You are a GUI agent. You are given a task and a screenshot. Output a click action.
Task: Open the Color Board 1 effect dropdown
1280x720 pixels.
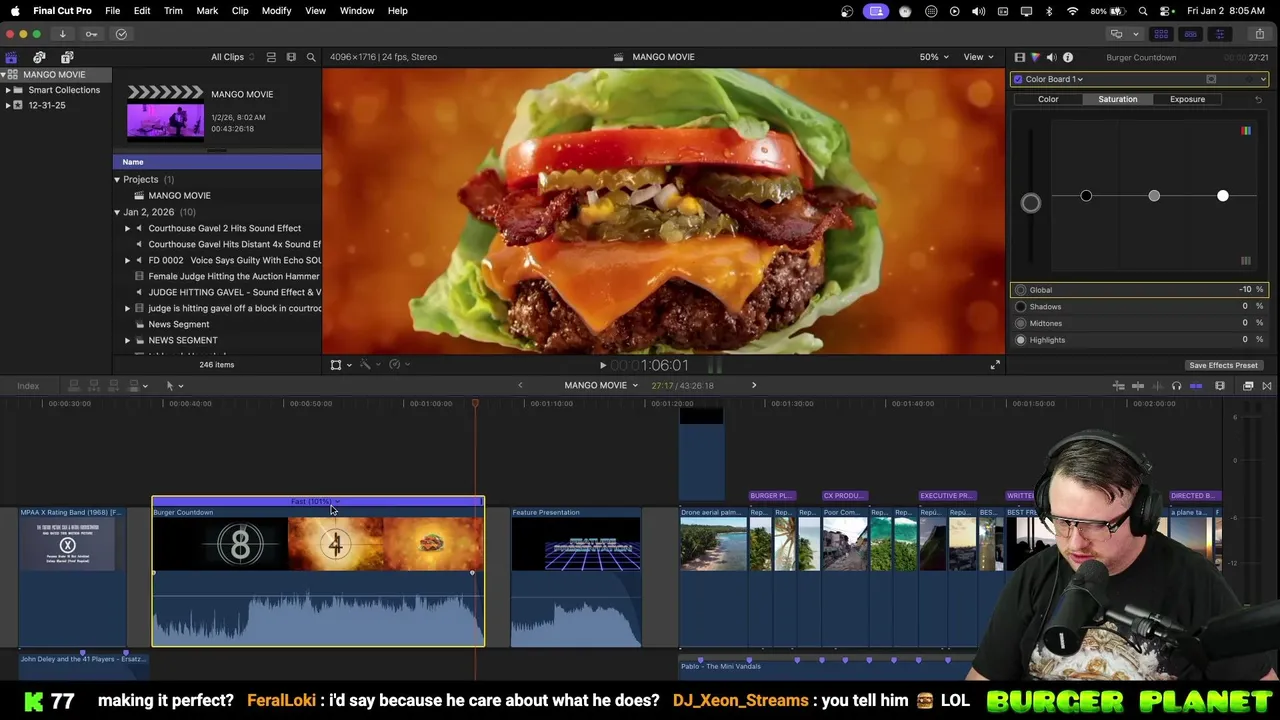coord(1054,79)
